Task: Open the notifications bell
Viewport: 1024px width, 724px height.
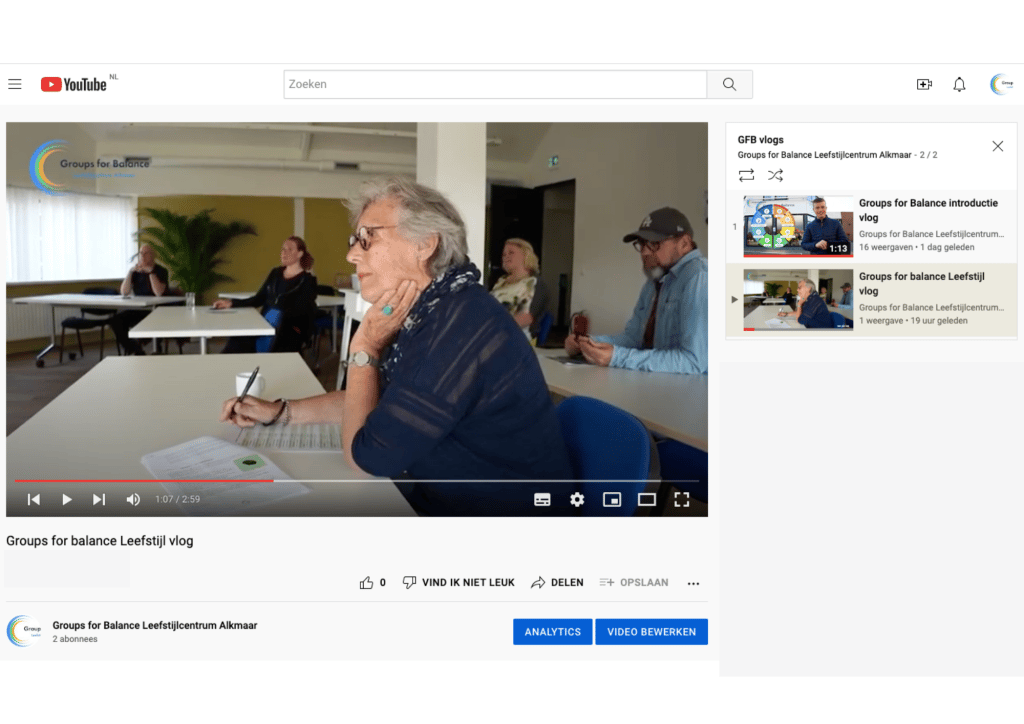Action: click(959, 84)
